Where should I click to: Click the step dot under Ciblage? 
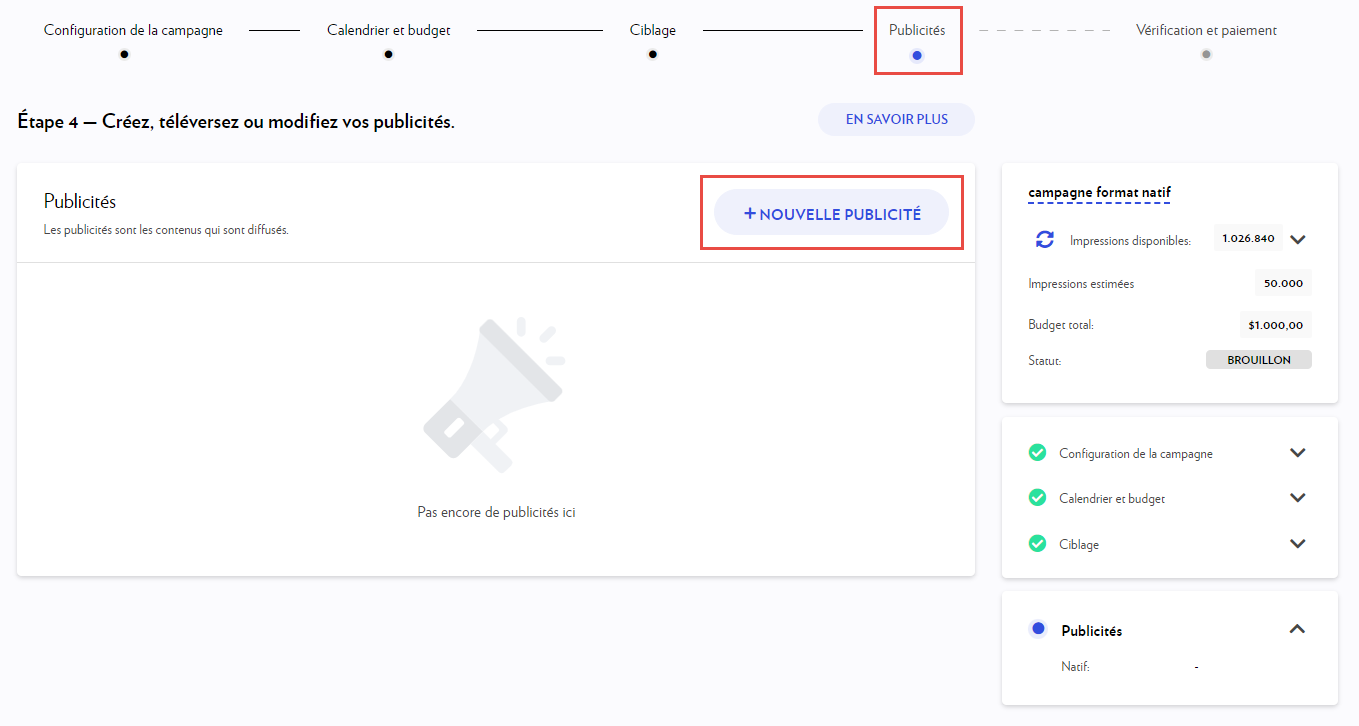[x=652, y=54]
